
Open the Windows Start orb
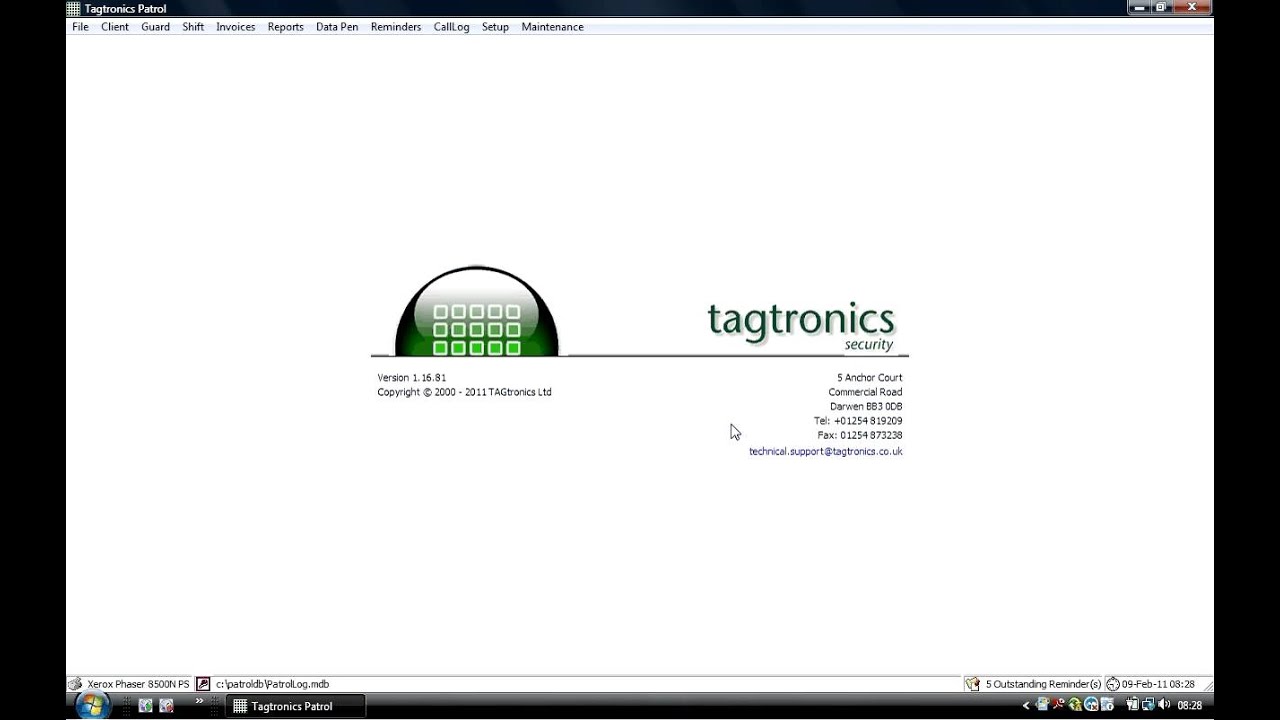click(92, 705)
